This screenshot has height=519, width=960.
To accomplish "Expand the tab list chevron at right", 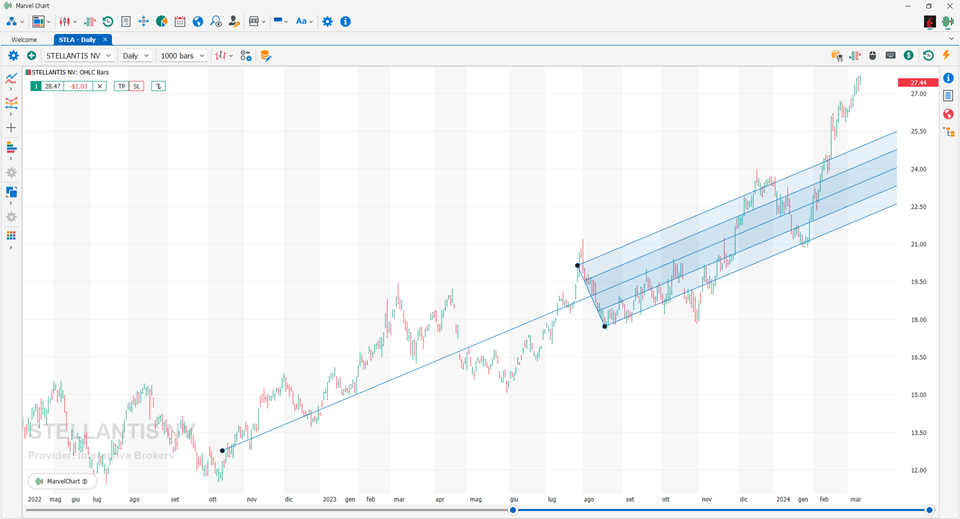I will [x=951, y=39].
